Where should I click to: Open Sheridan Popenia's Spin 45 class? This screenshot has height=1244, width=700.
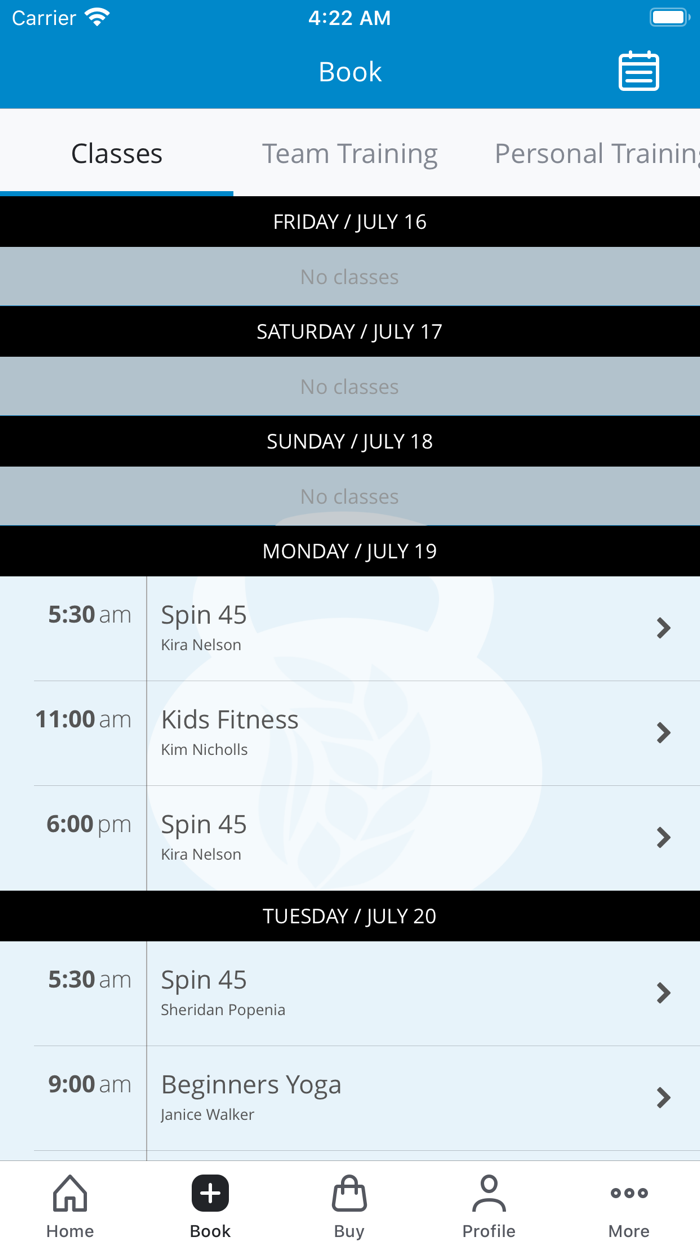tap(300, 990)
